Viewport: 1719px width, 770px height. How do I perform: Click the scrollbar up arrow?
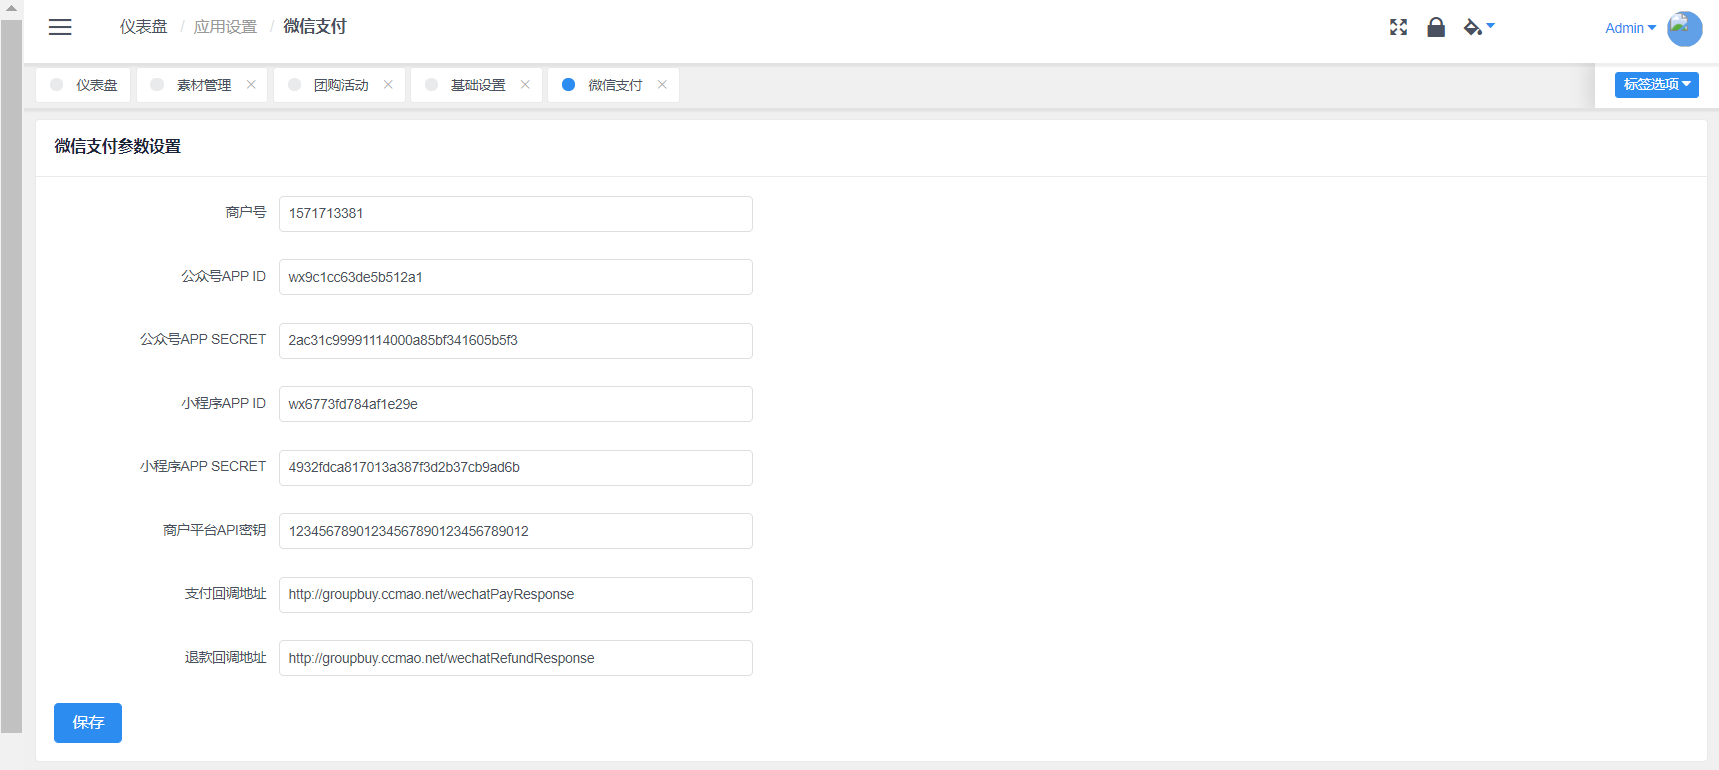coord(11,8)
